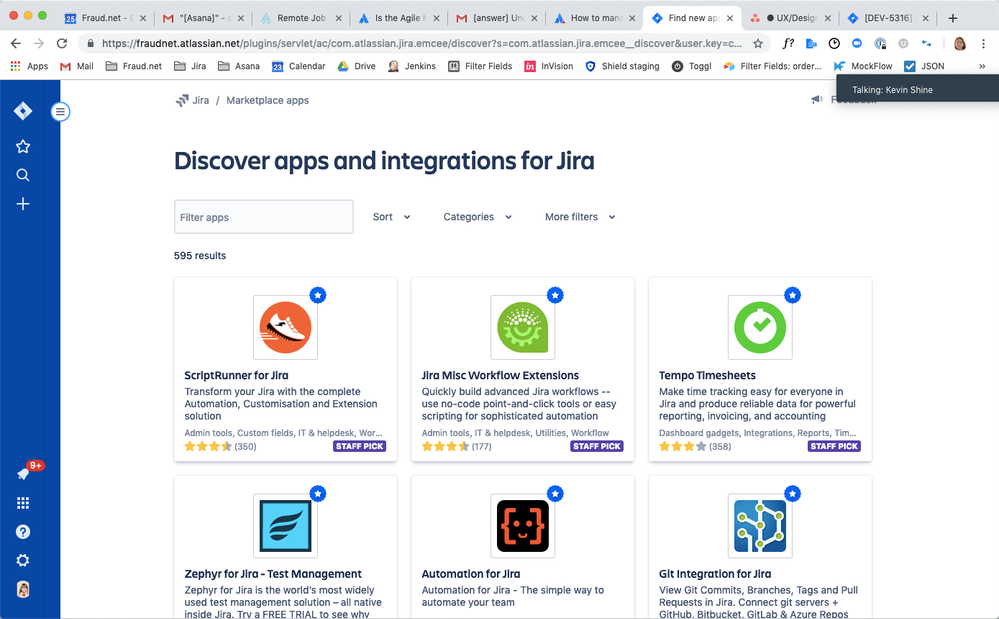
Task: Open Tempo Timesheets title
Action: coord(707,375)
